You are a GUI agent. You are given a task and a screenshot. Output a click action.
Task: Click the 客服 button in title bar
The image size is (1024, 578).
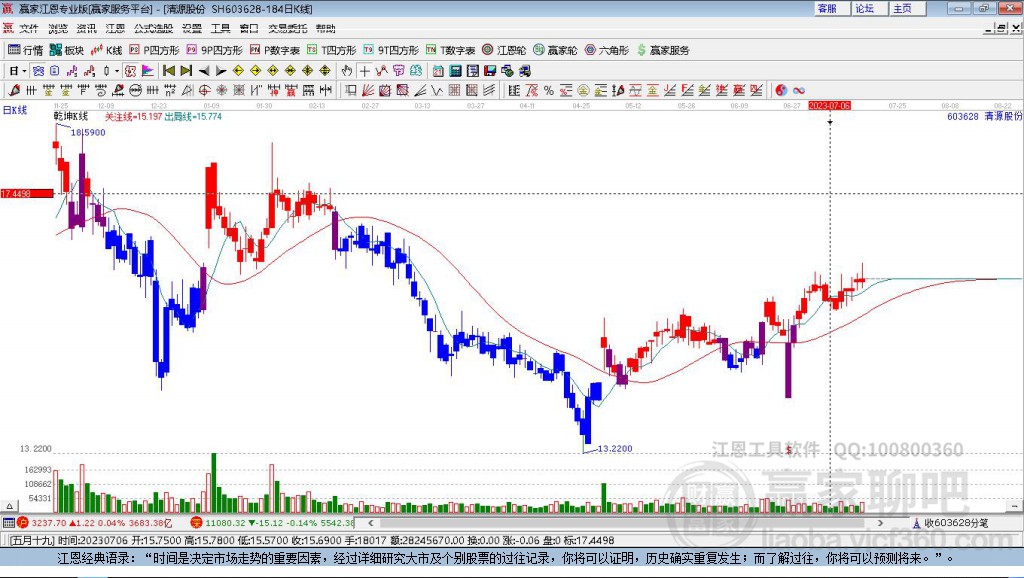pos(831,8)
